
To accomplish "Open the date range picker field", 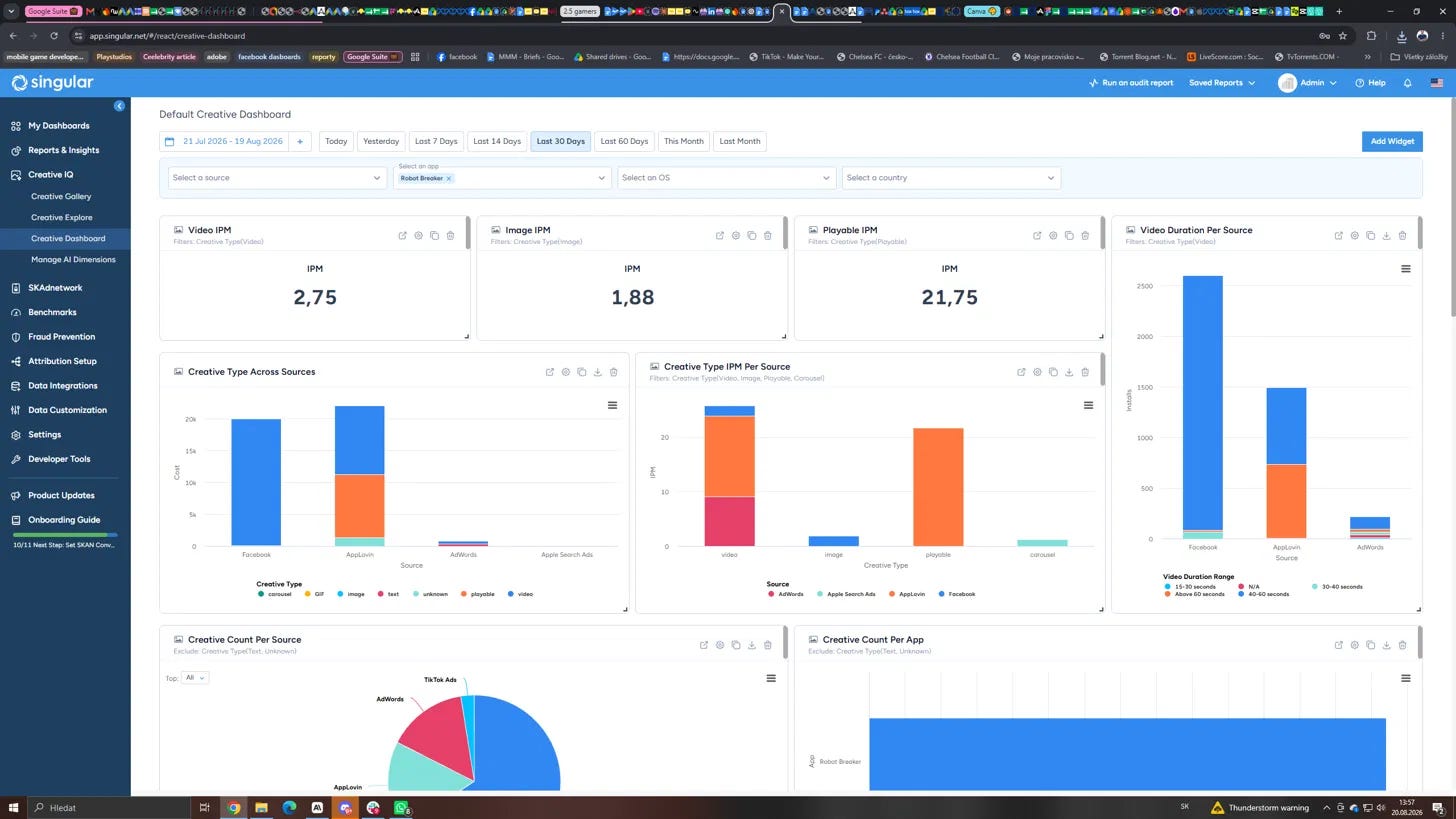I will coord(224,142).
